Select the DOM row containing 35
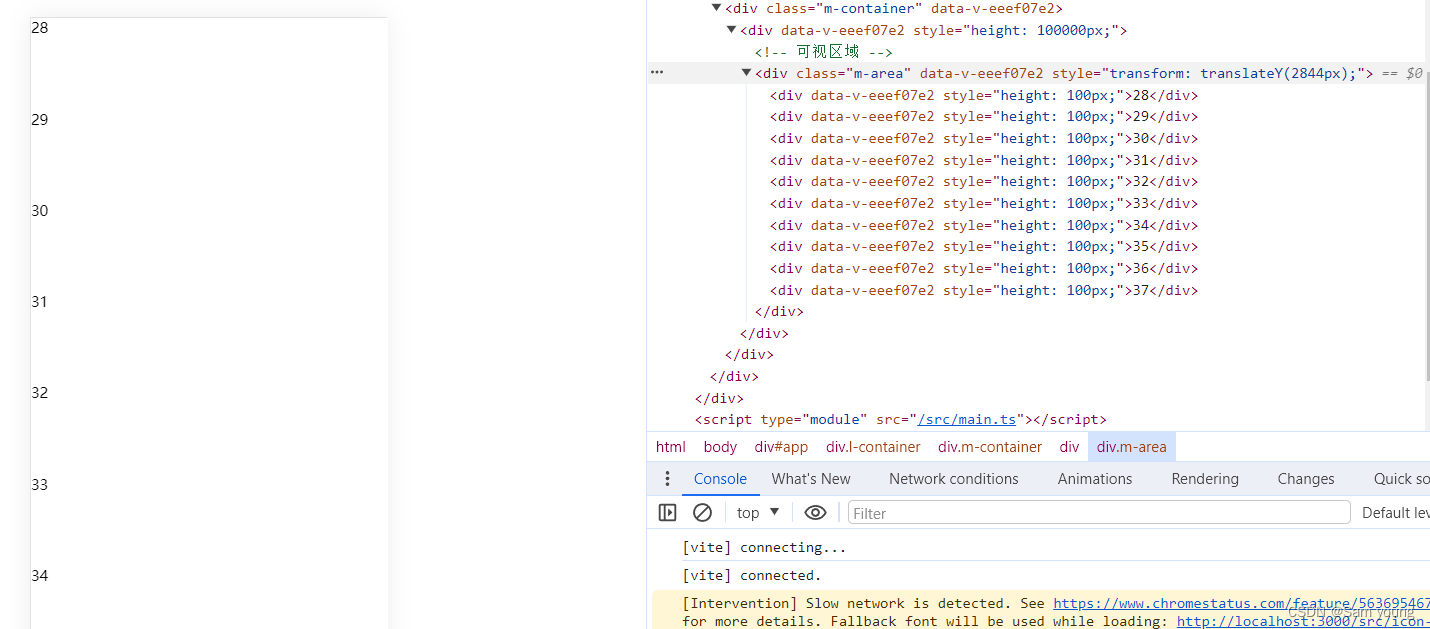 click(984, 247)
